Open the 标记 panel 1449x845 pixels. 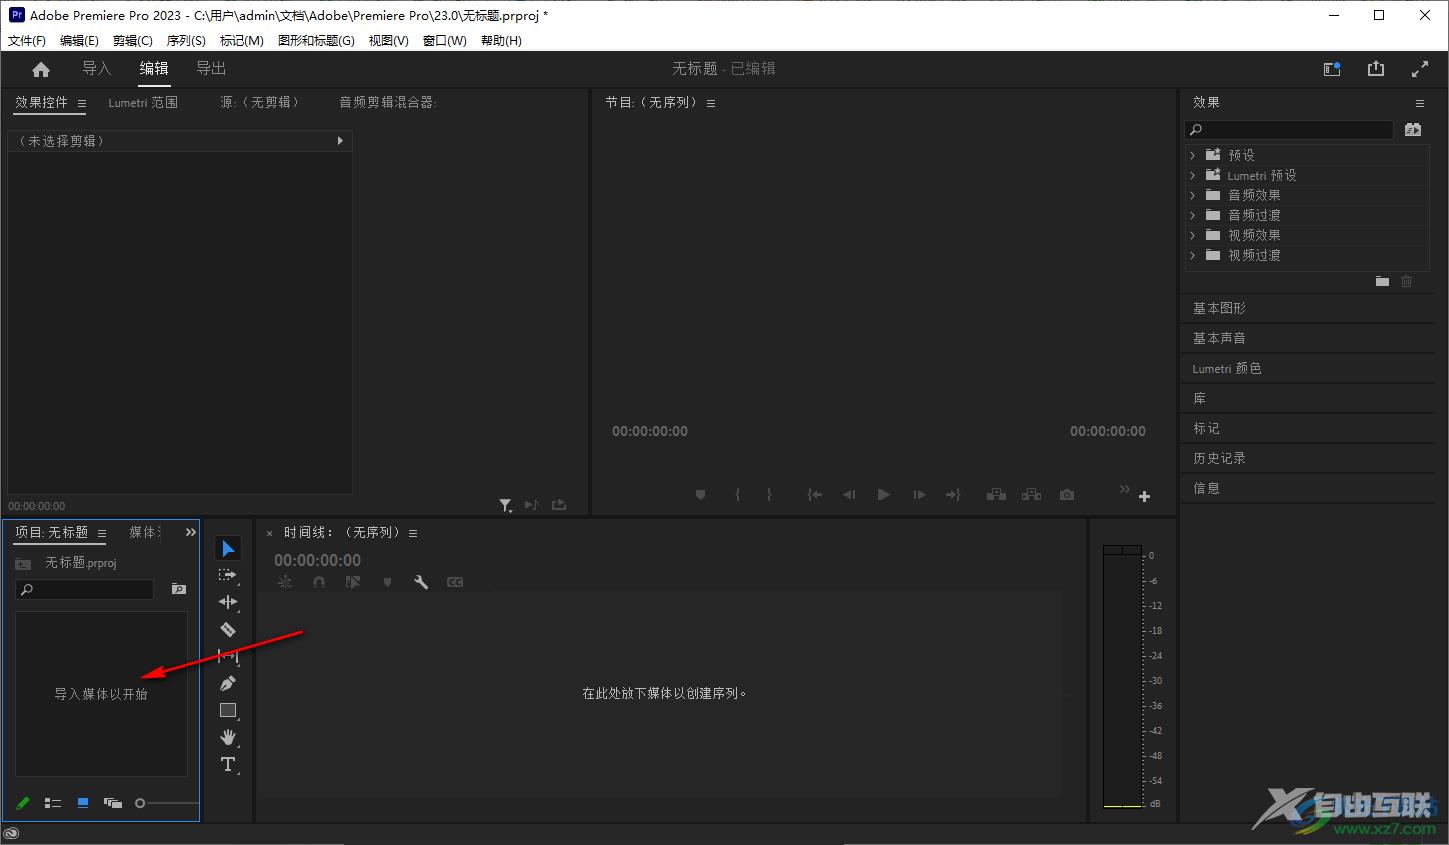[x=1206, y=428]
